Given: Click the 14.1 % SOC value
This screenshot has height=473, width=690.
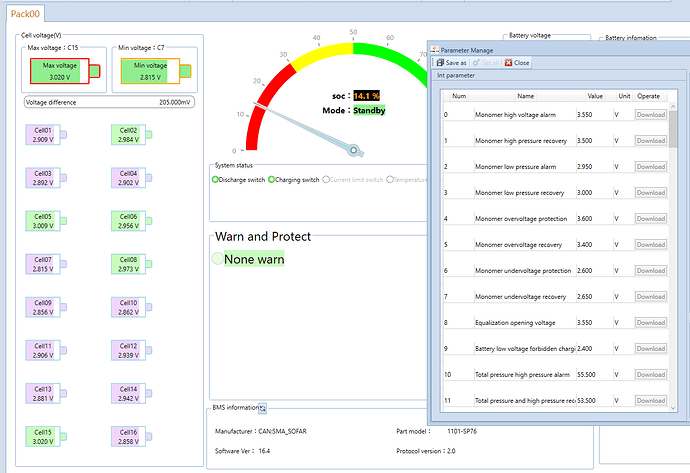Looking at the screenshot, I should 366,96.
